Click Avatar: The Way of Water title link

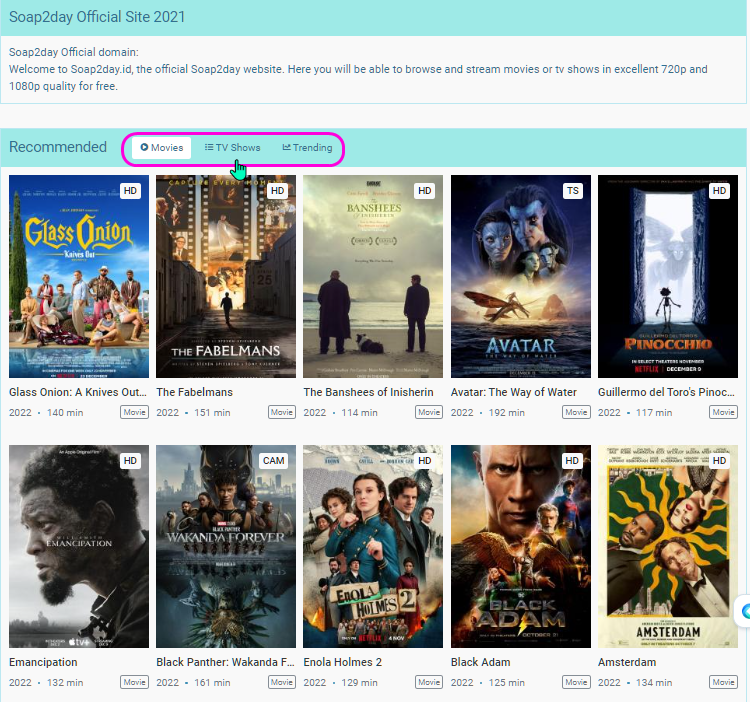pyautogui.click(x=514, y=392)
